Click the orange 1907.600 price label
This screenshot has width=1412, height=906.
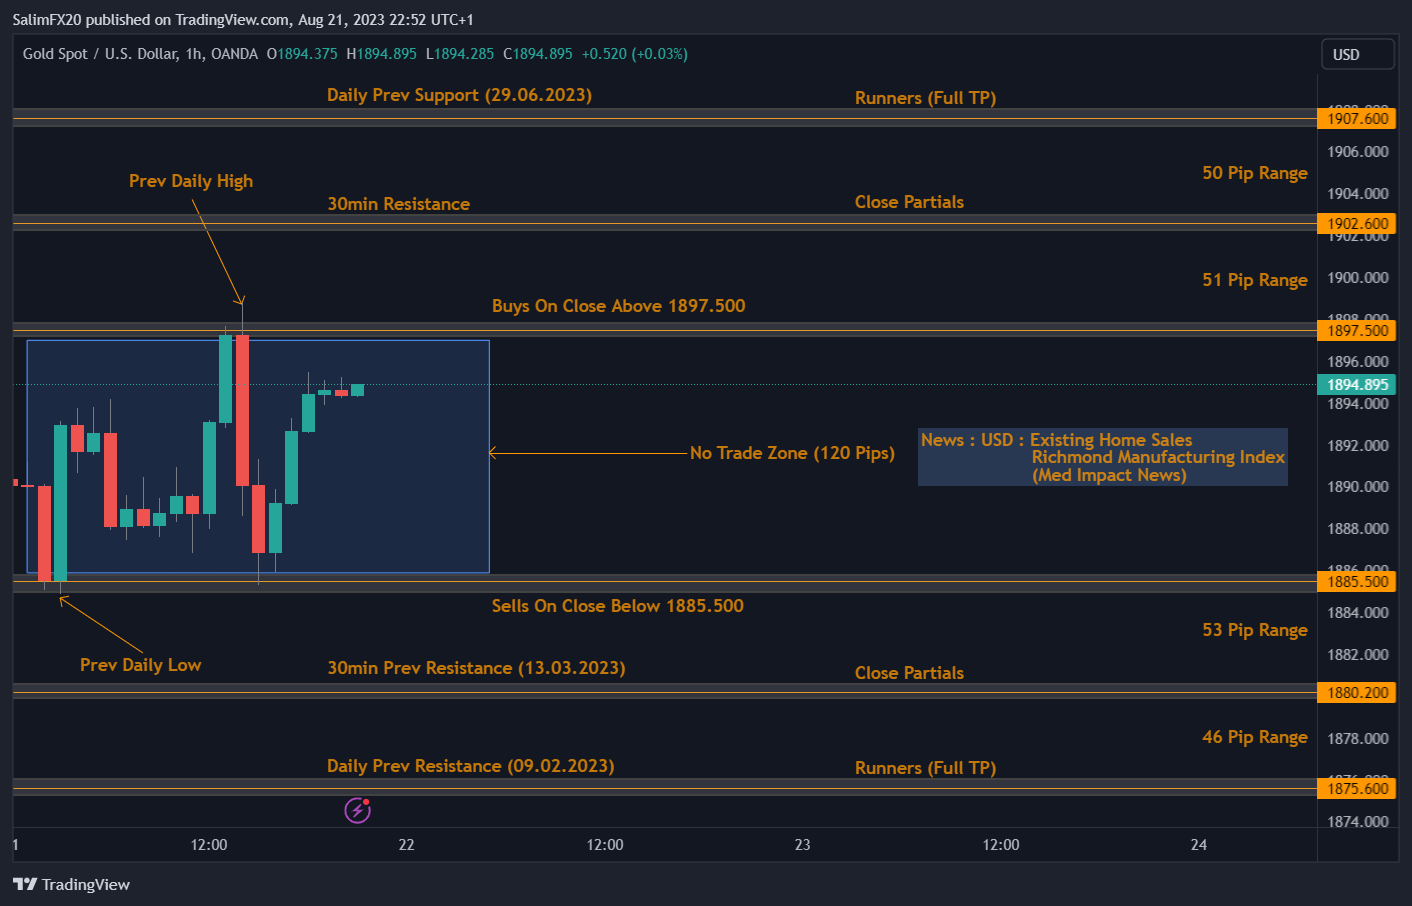pos(1356,117)
